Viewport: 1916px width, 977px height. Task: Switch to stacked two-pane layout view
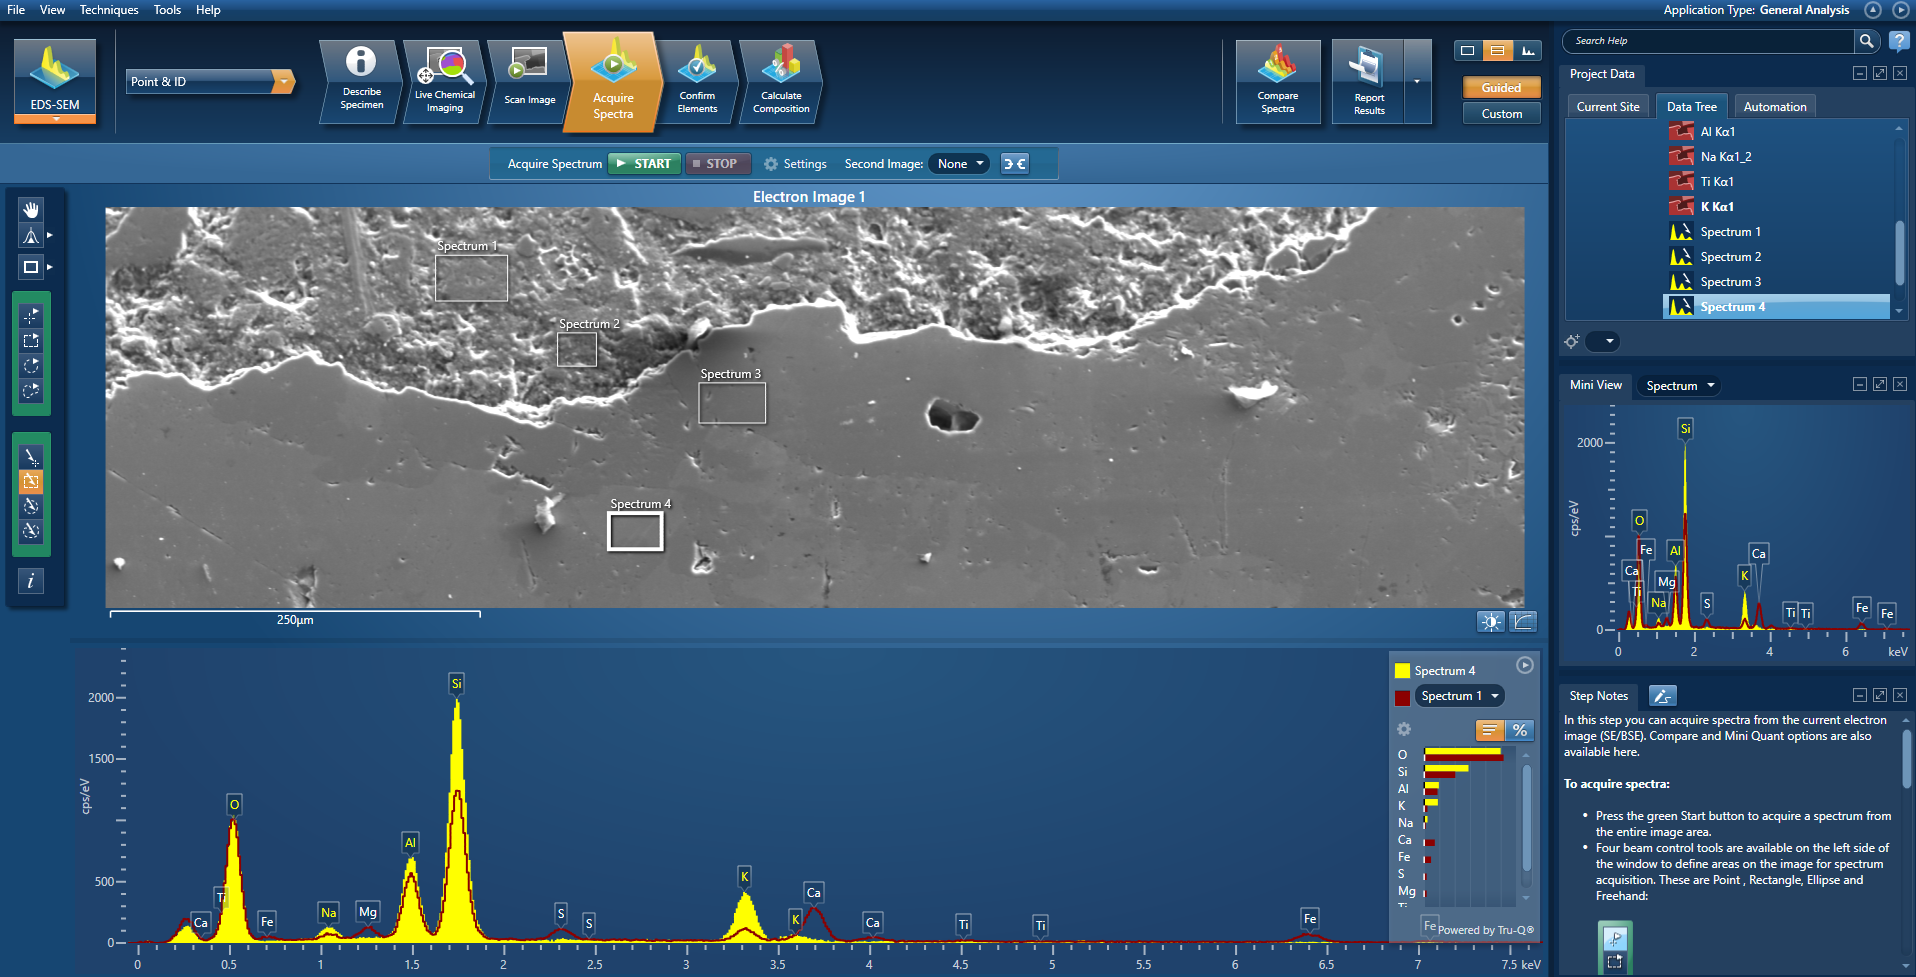click(1497, 51)
